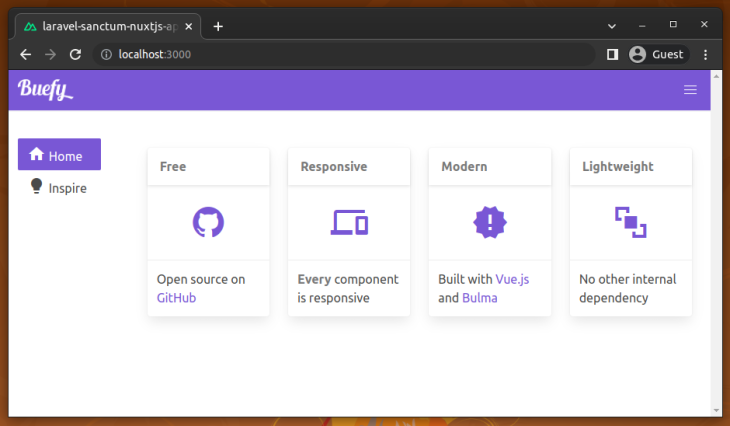
Task: Open a new browser tab
Action: 218,26
